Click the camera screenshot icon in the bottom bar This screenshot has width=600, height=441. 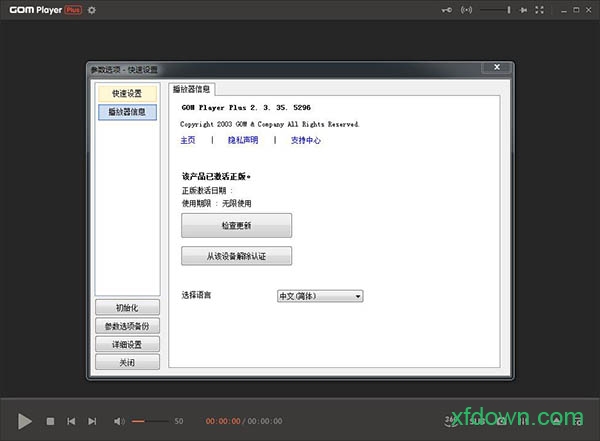click(502, 421)
